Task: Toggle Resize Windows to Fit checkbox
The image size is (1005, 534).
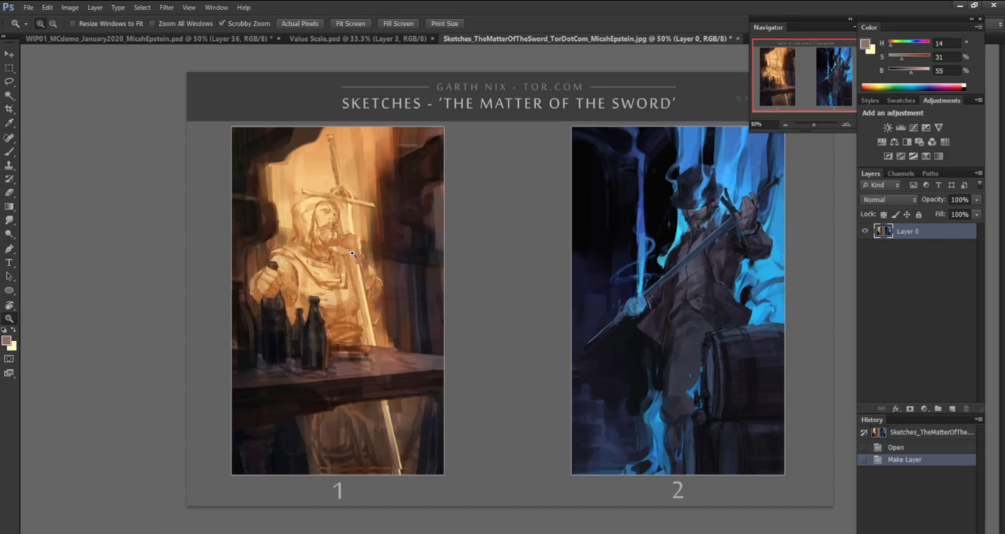Action: pyautogui.click(x=72, y=24)
